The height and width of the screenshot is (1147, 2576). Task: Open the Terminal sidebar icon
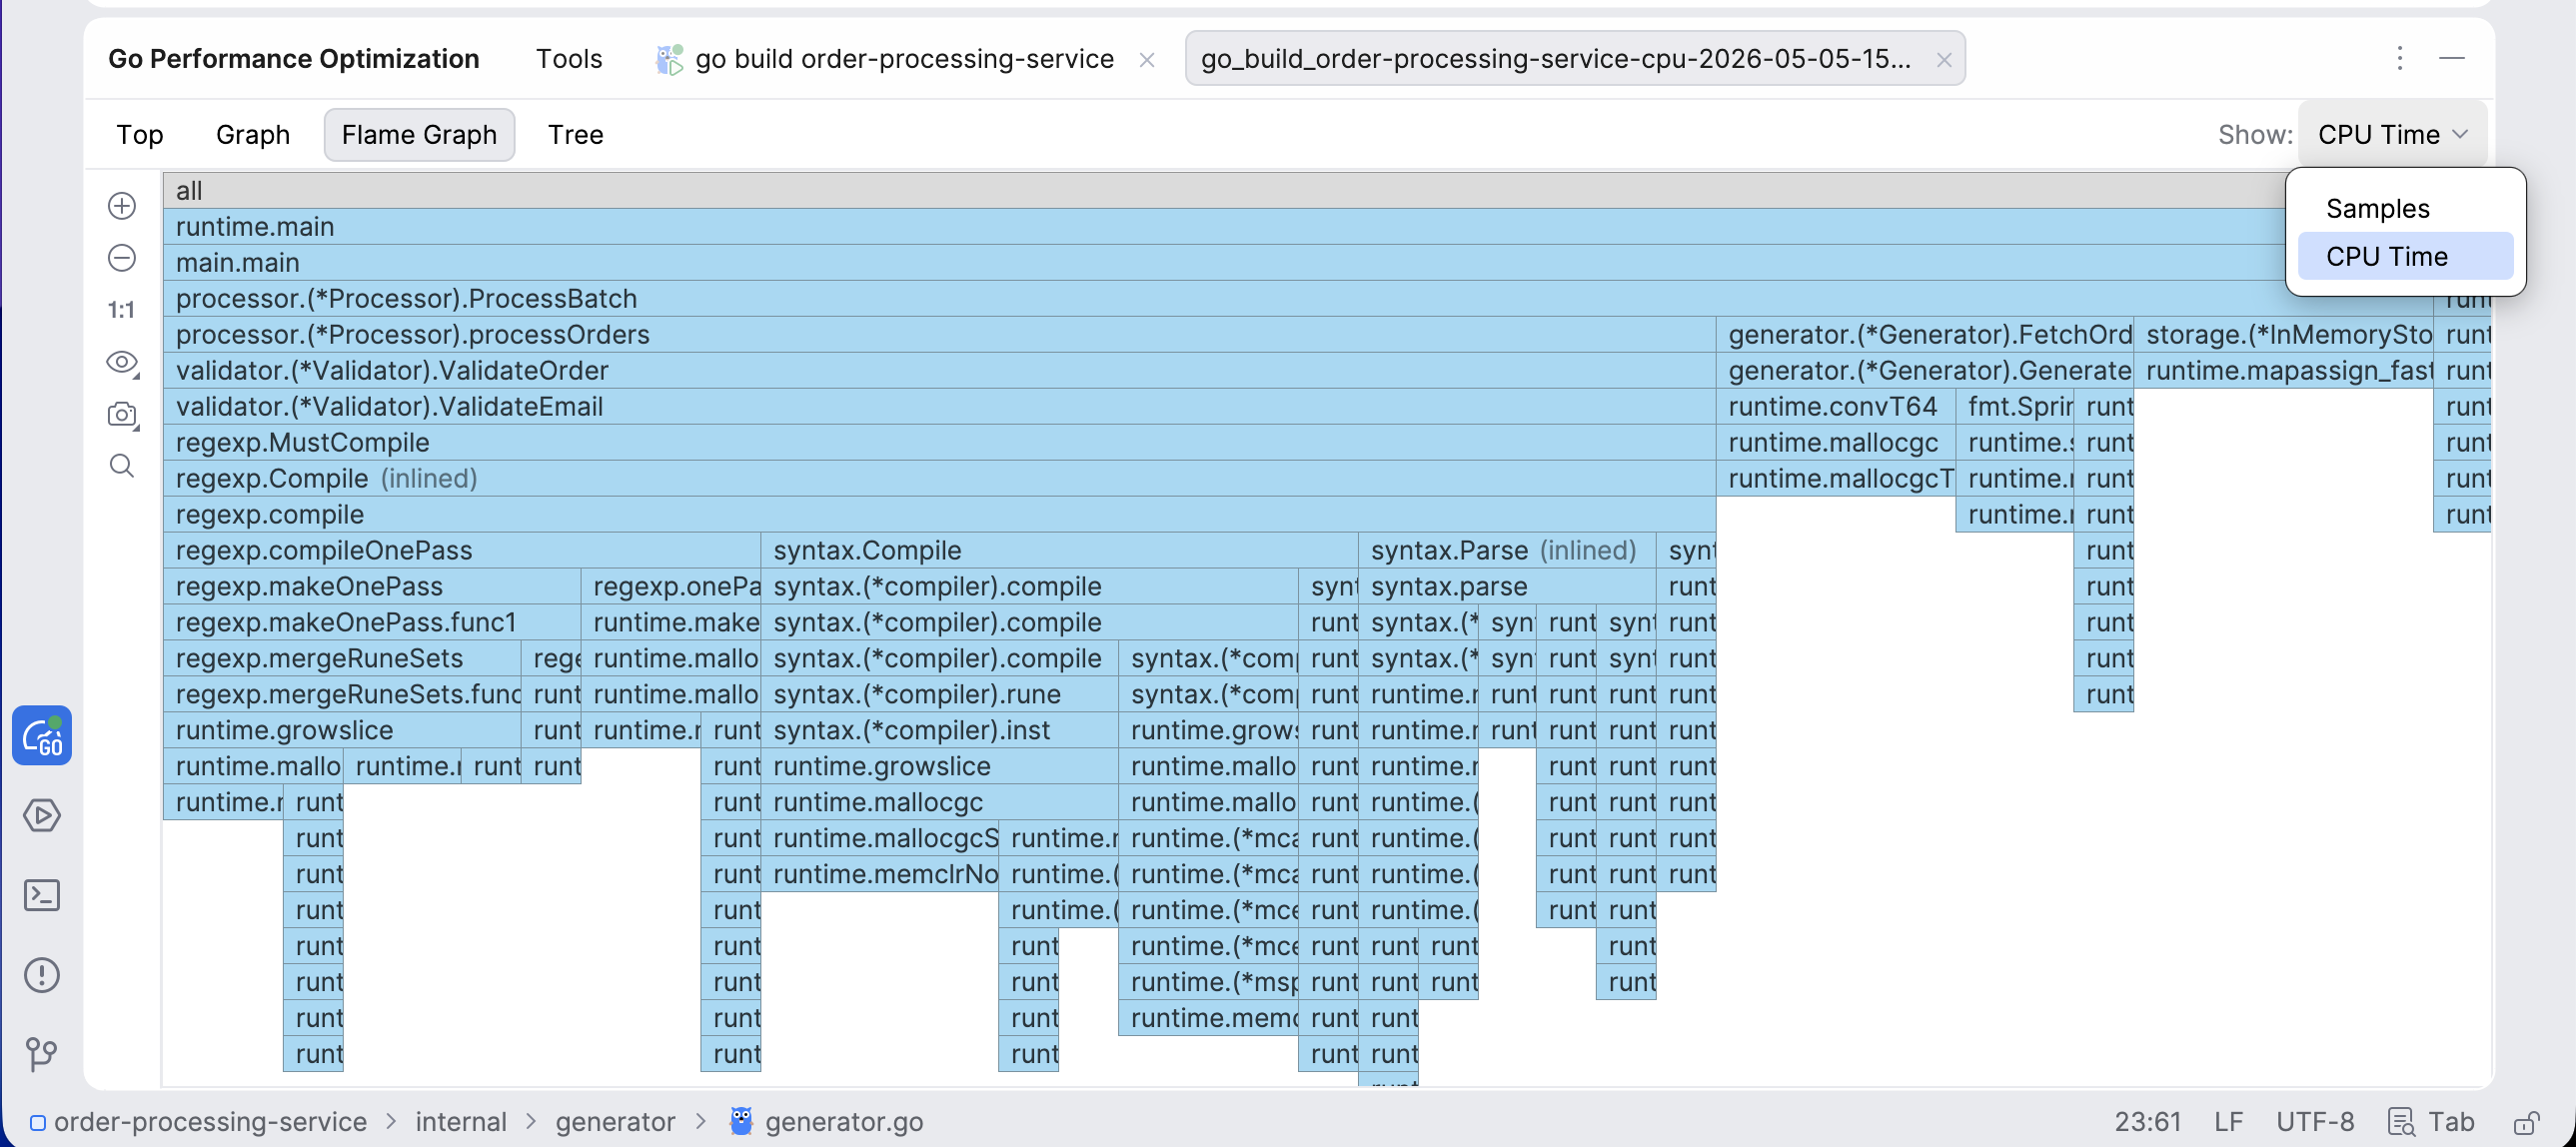[42, 895]
